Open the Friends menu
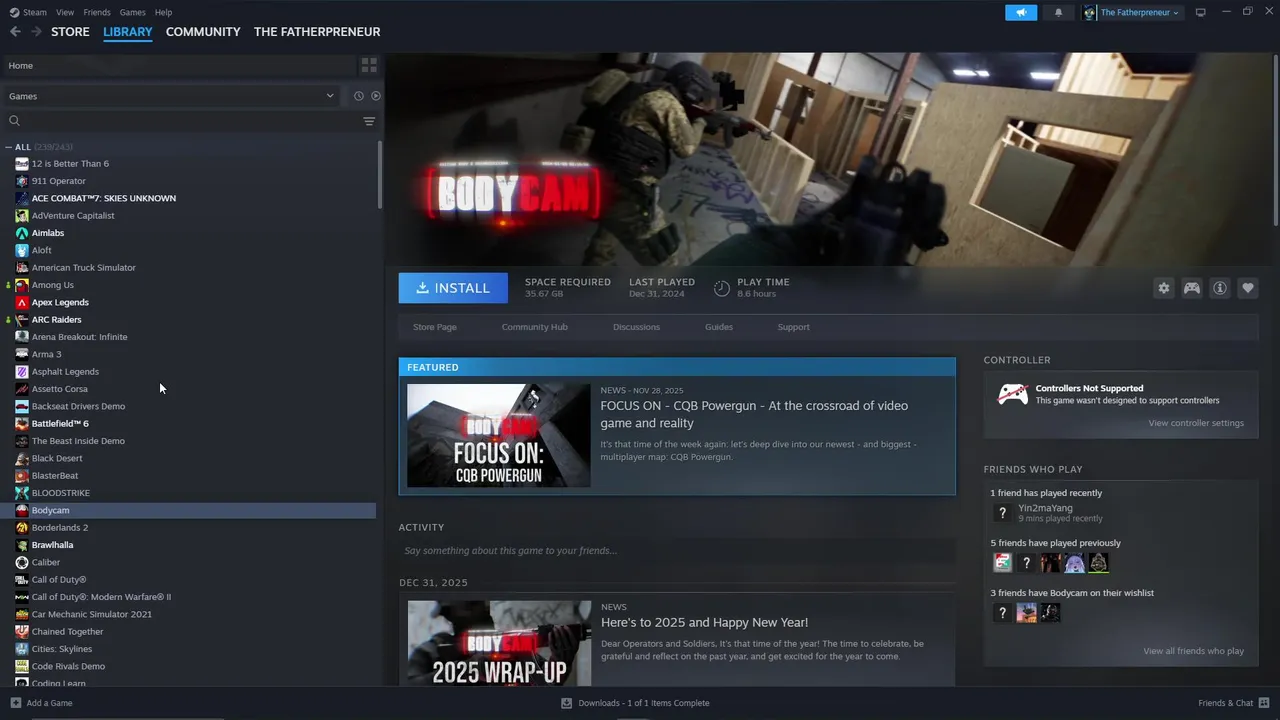This screenshot has width=1280, height=720. click(97, 12)
